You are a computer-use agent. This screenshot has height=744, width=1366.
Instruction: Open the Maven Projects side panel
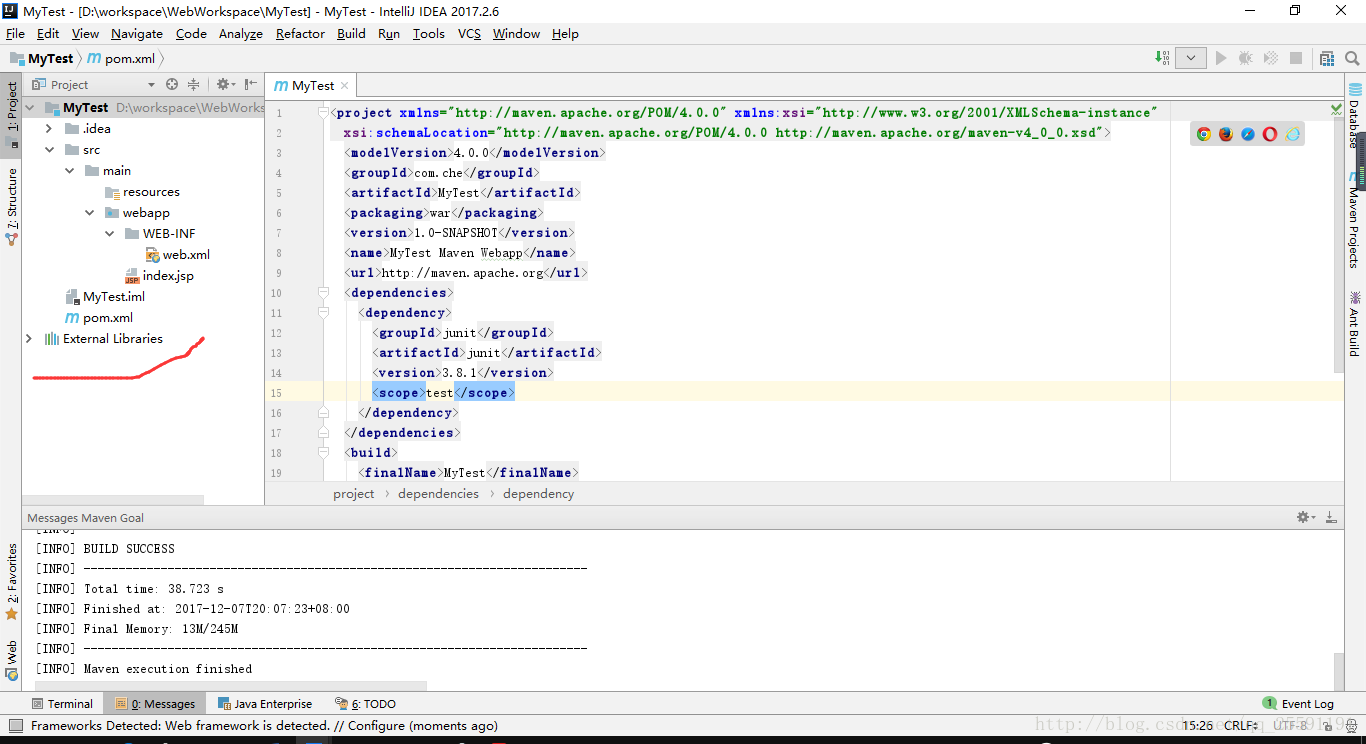point(1354,218)
